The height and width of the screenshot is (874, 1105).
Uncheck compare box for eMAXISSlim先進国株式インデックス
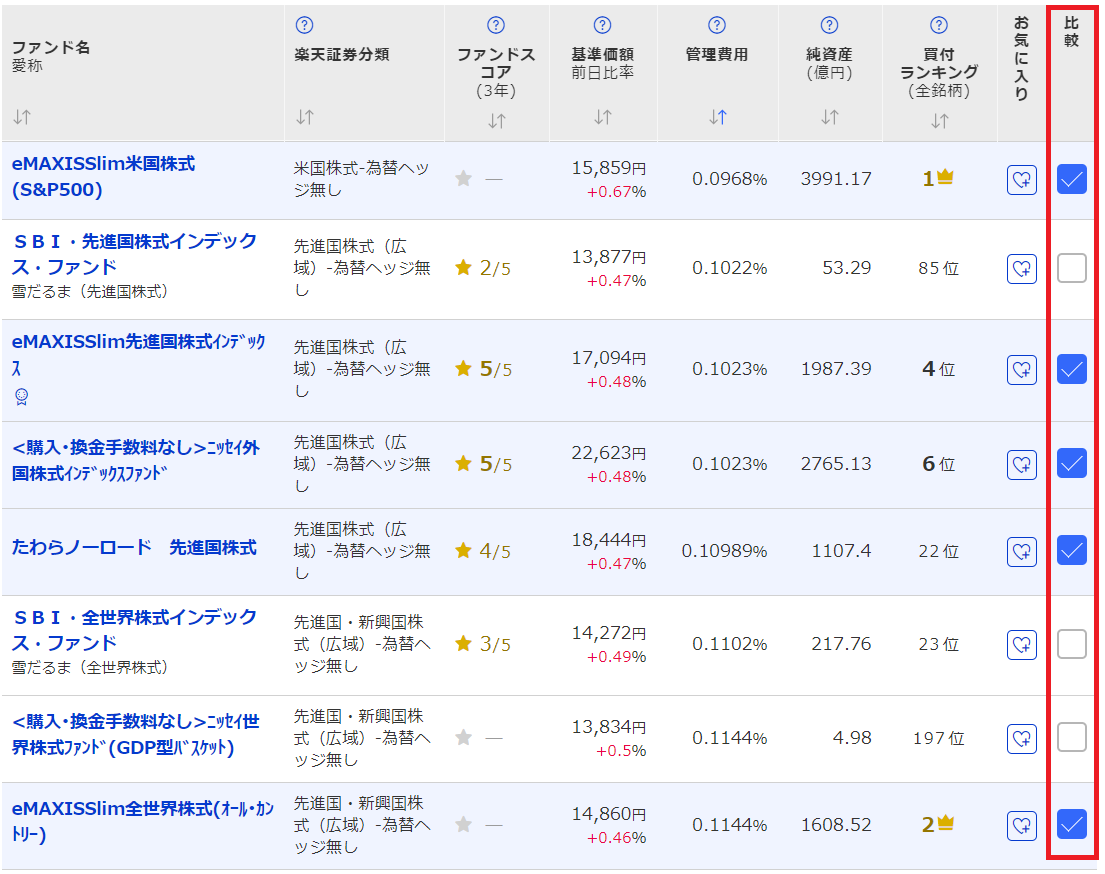point(1072,369)
